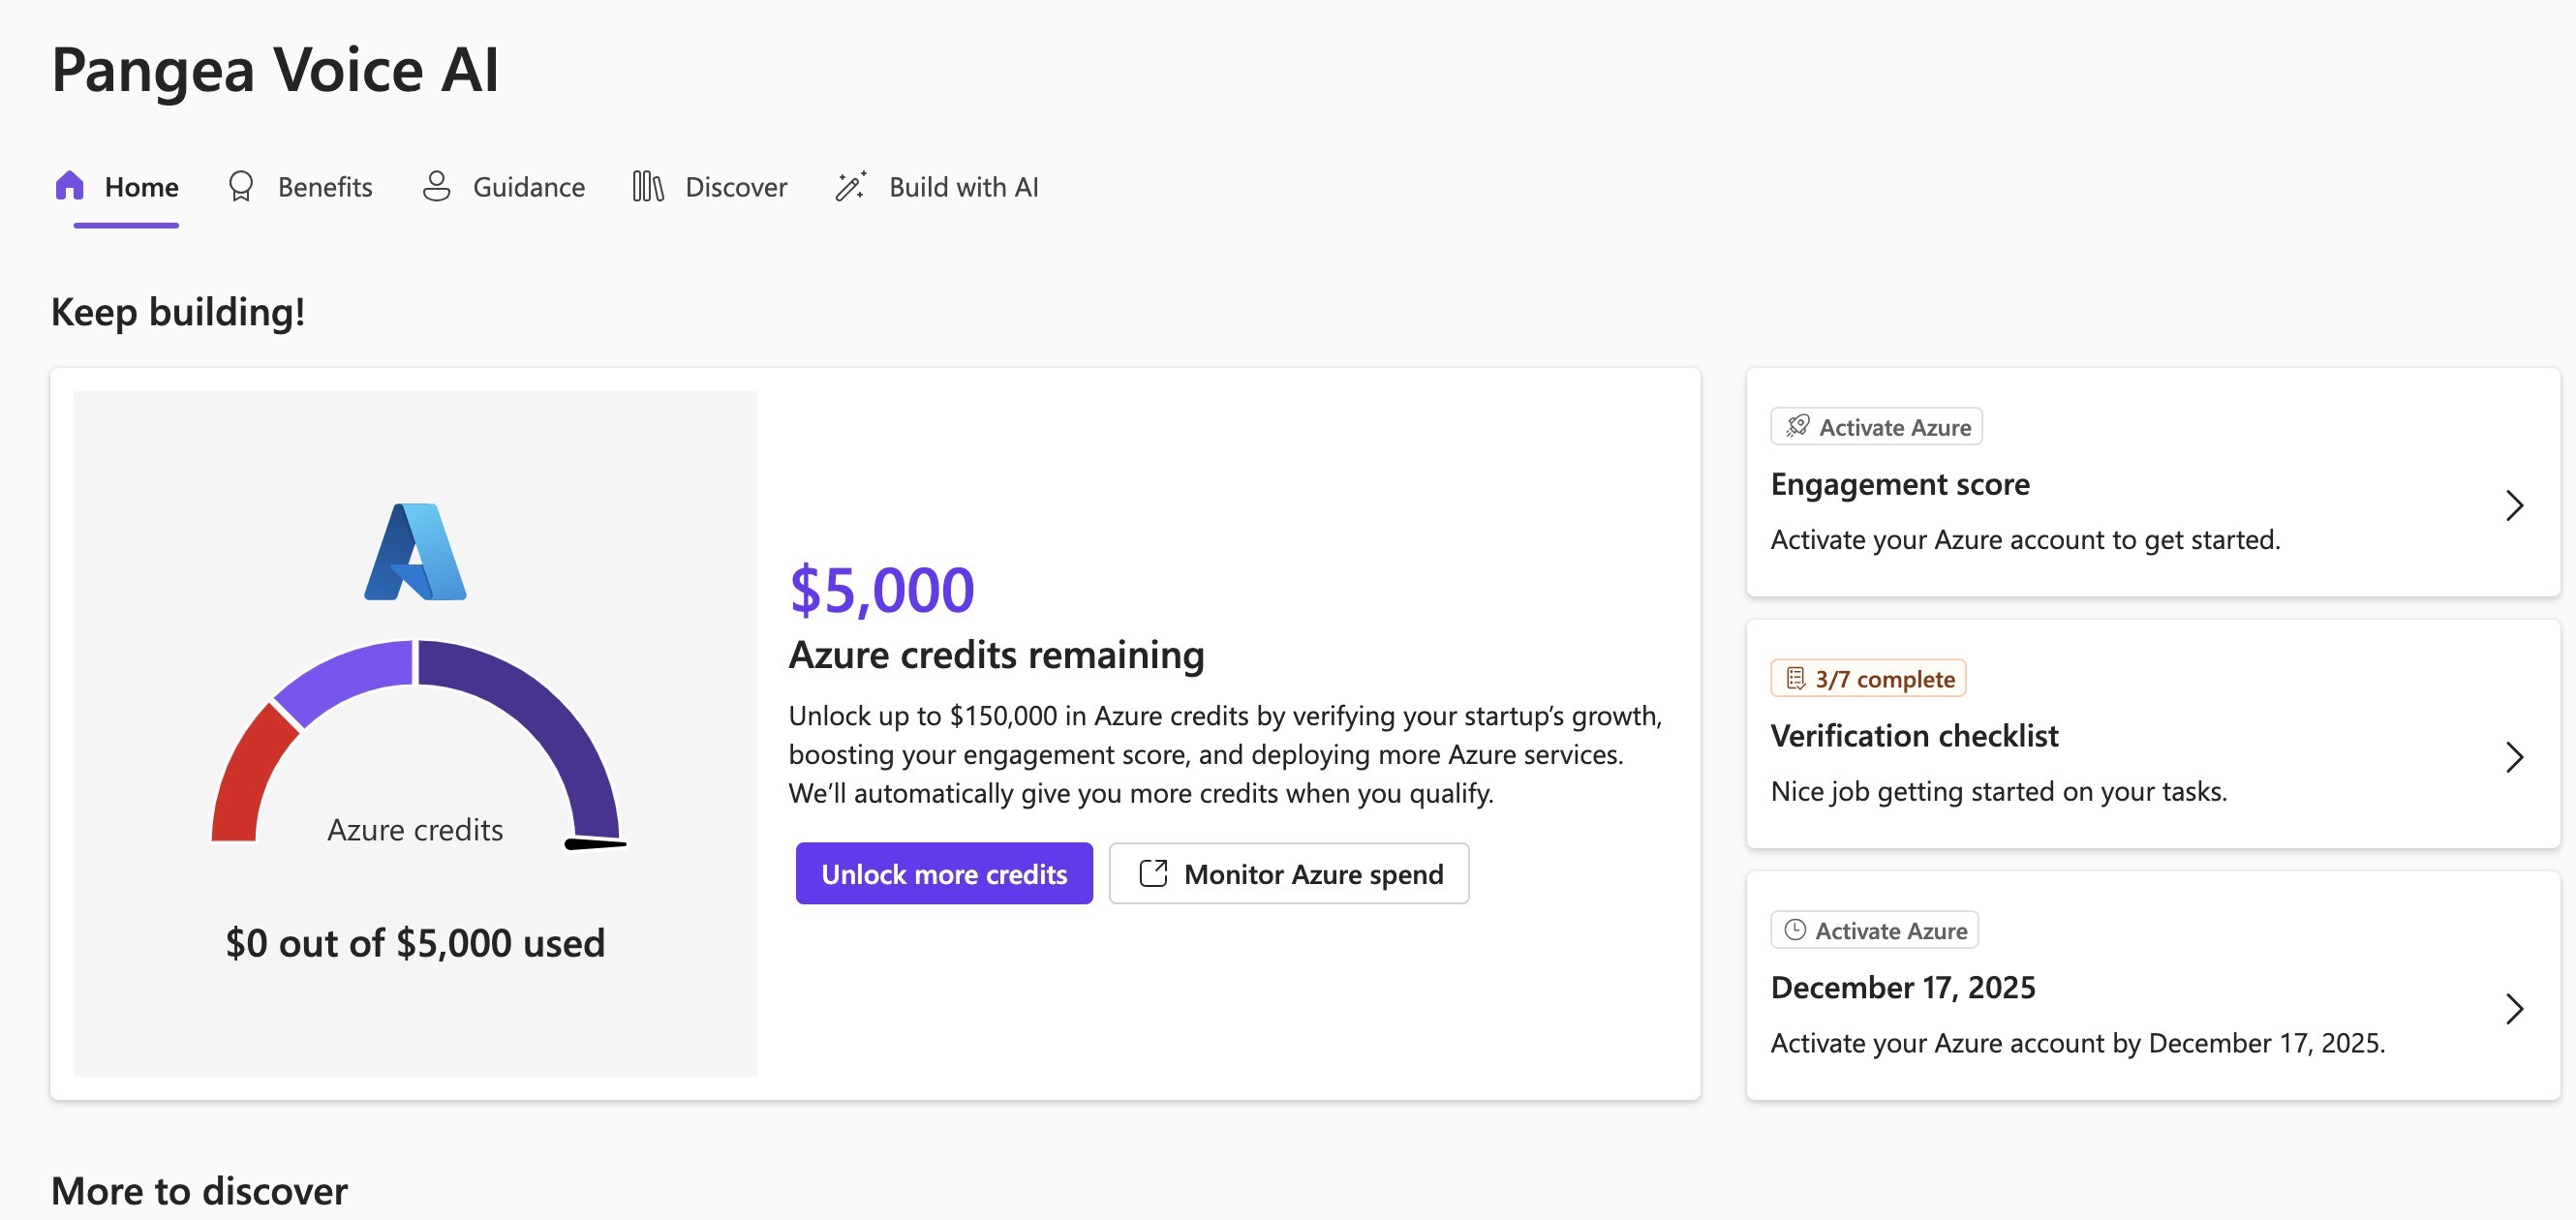Open the Guidance tab
The width and height of the screenshot is (2576, 1220).
click(503, 187)
